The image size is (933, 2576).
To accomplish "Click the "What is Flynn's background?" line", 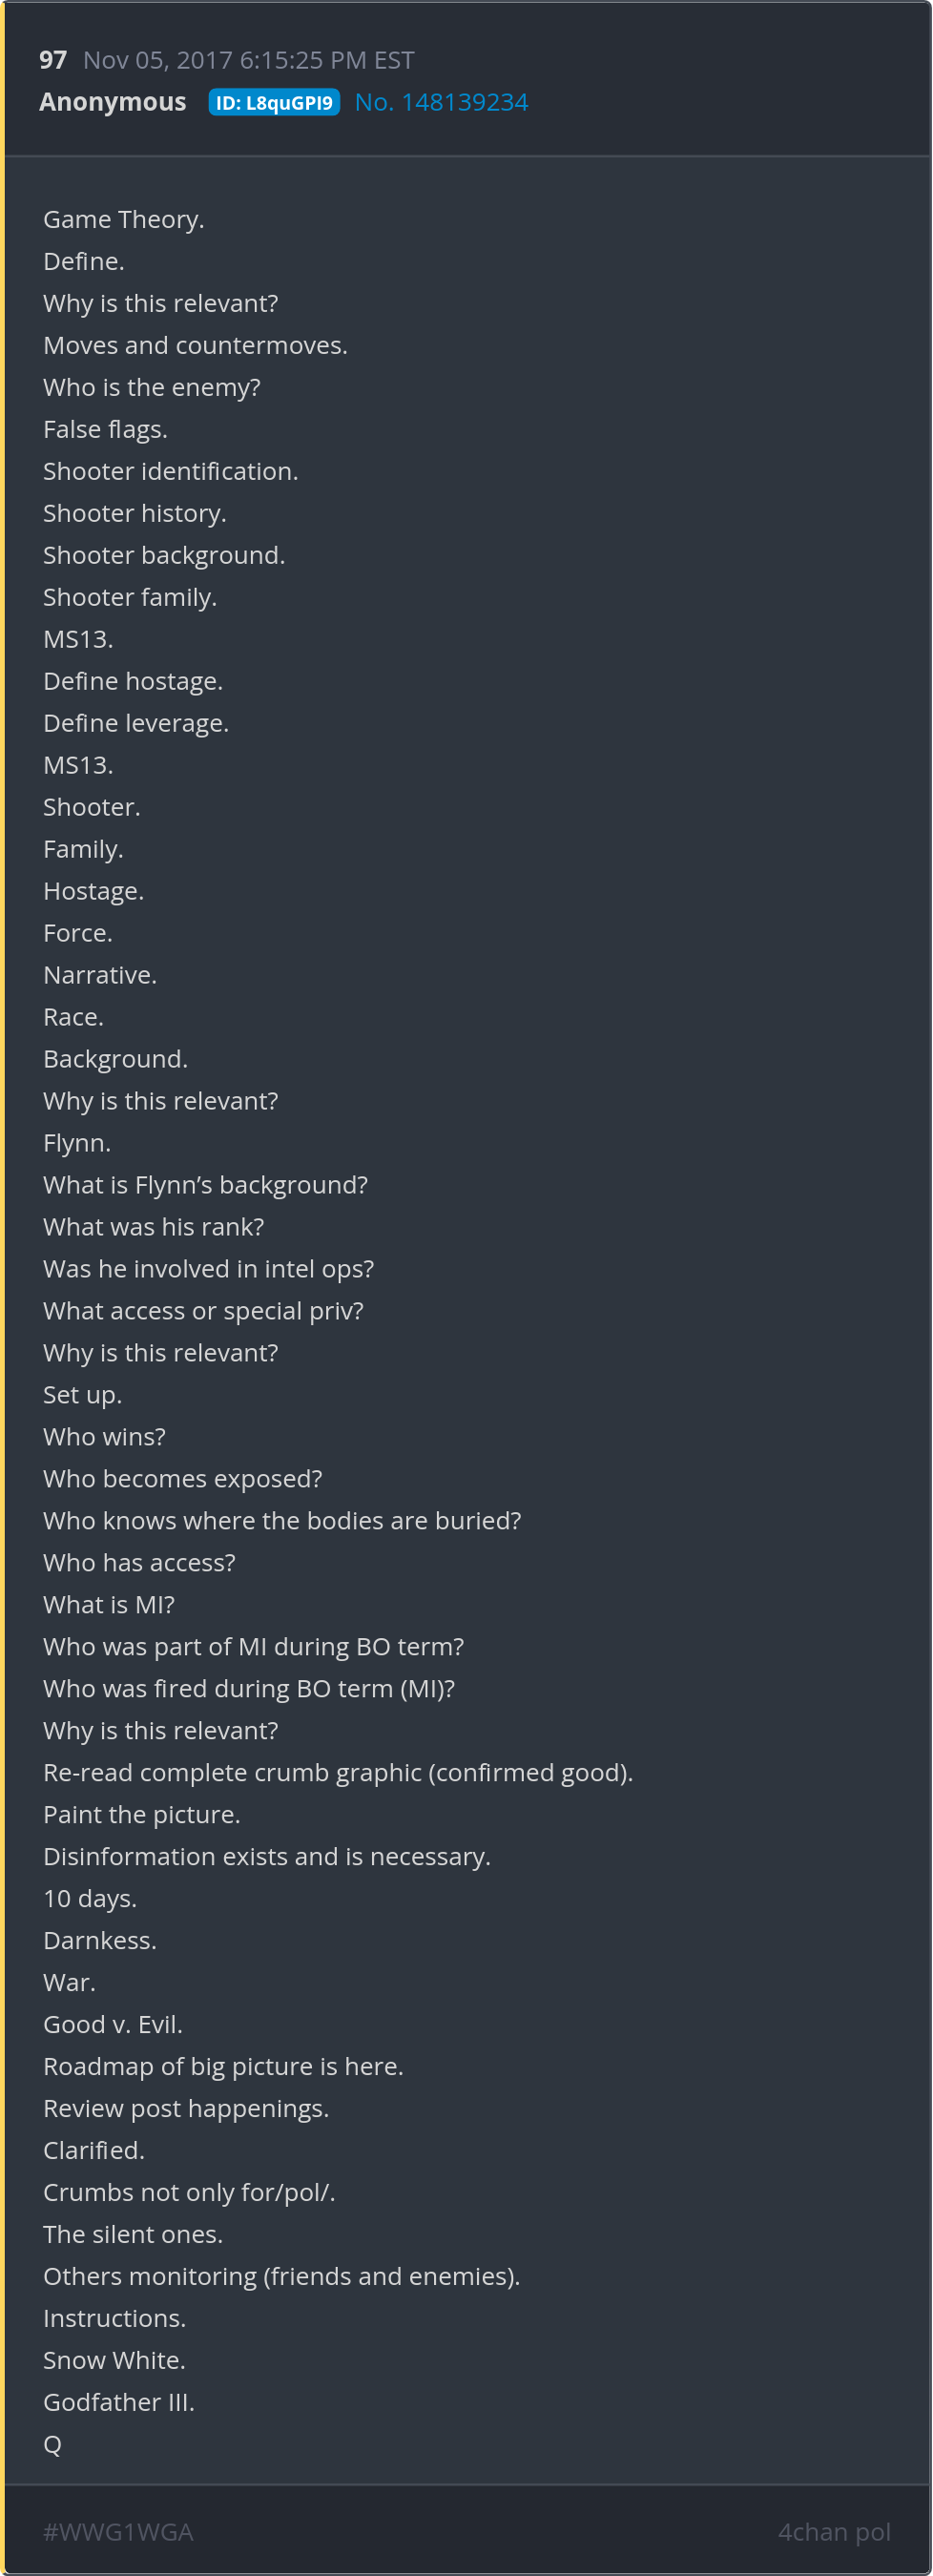I will coord(205,1185).
